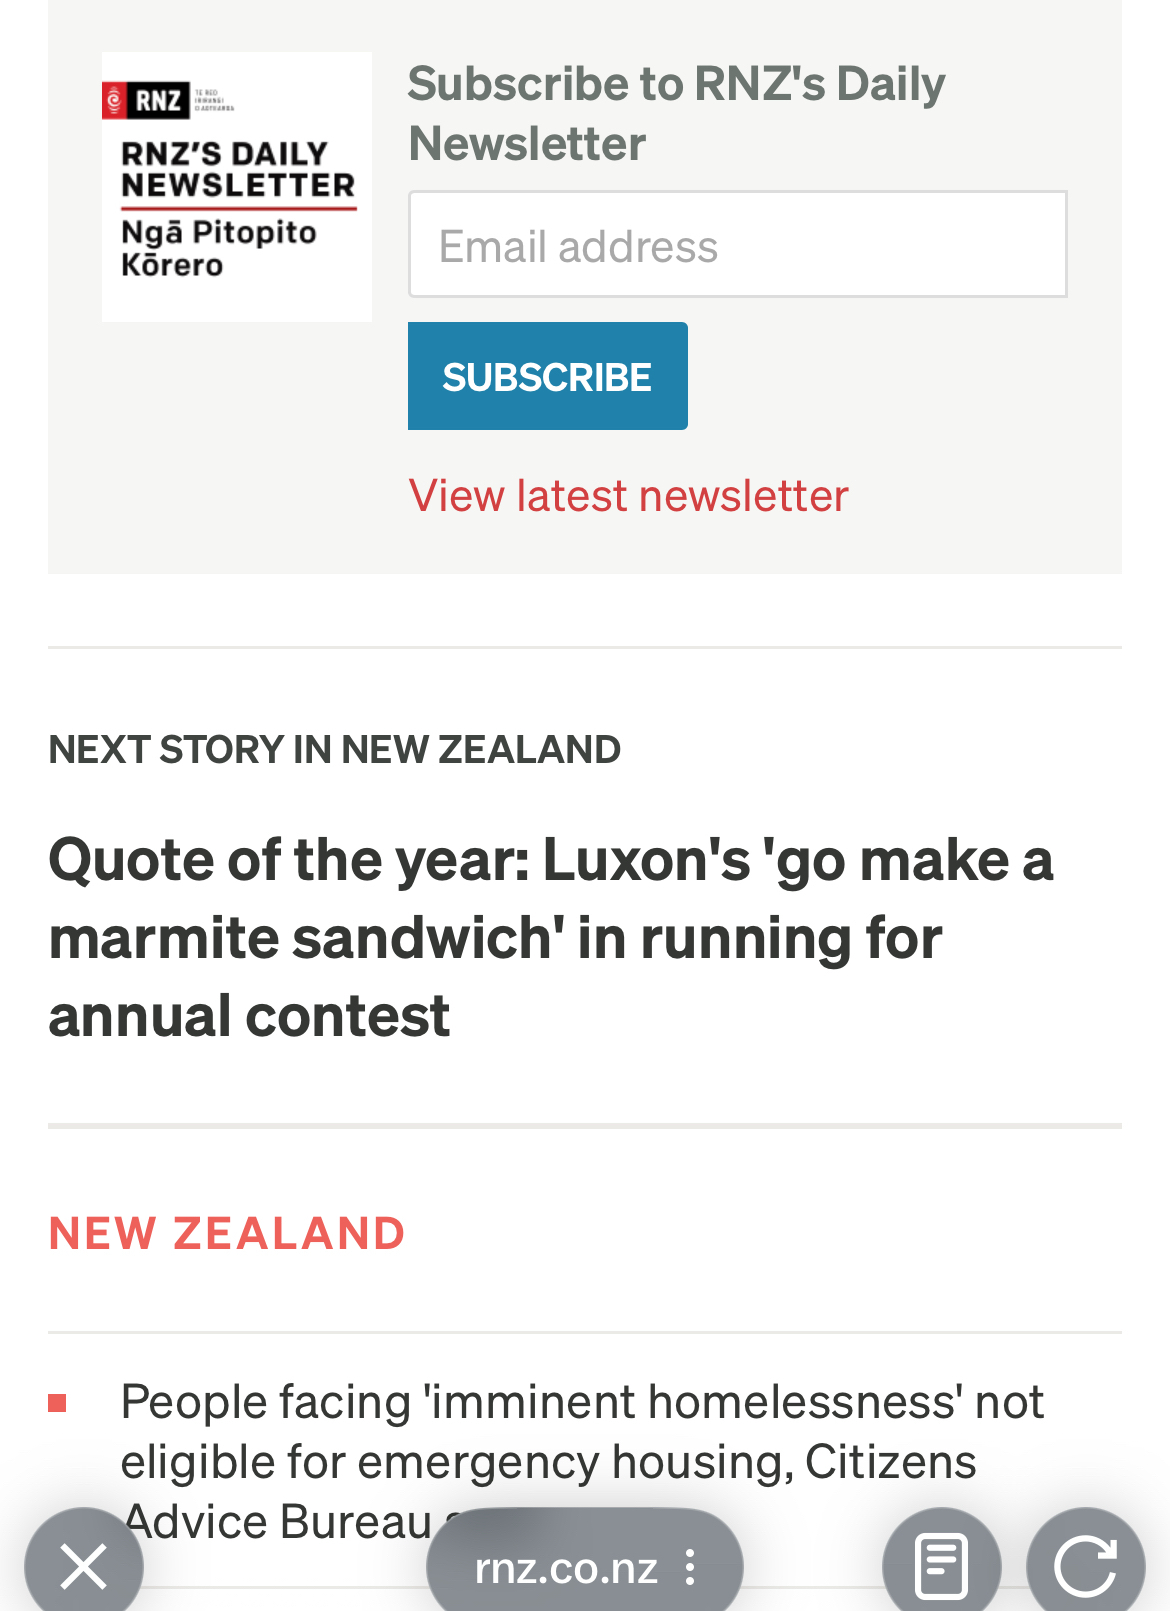The height and width of the screenshot is (1611, 1170).
Task: Read the Luxon marmite sandwich quote story
Action: [550, 937]
